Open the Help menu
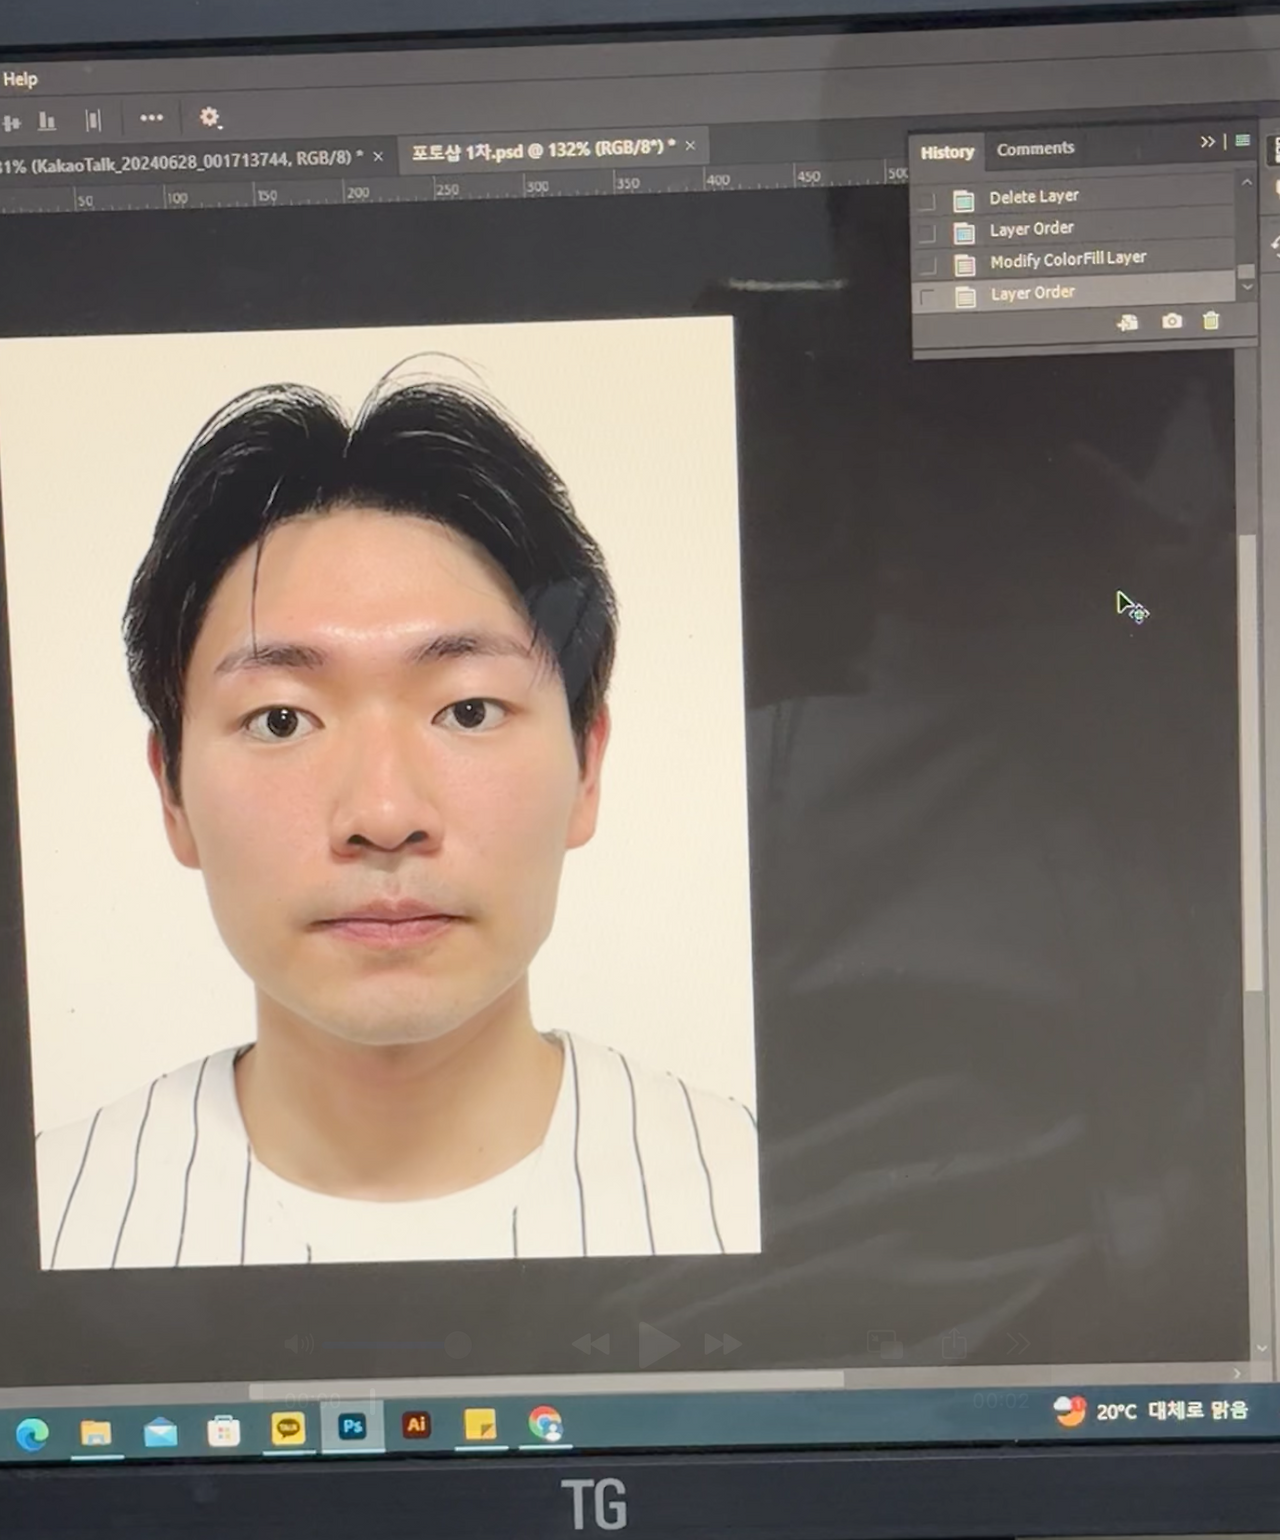This screenshot has height=1540, width=1280. pyautogui.click(x=20, y=78)
